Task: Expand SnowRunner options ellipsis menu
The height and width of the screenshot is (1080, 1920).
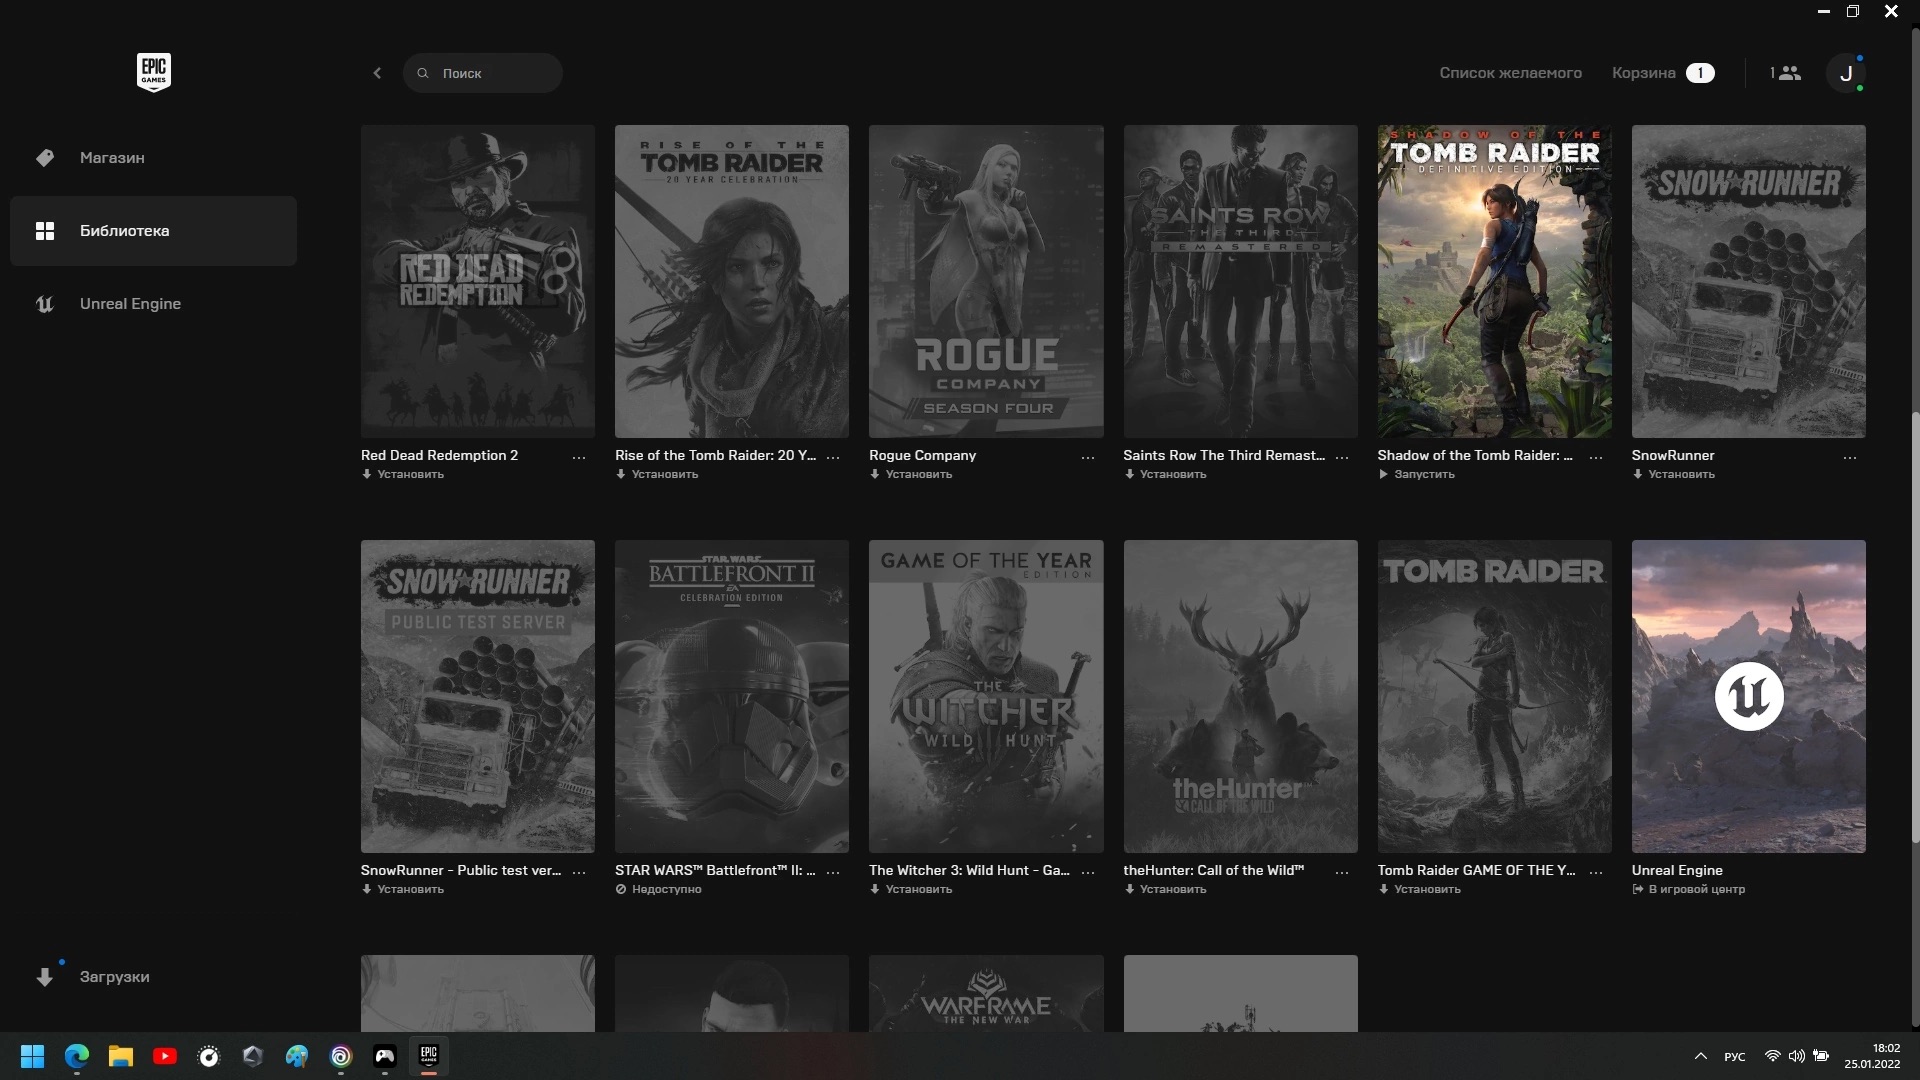Action: tap(1849, 457)
